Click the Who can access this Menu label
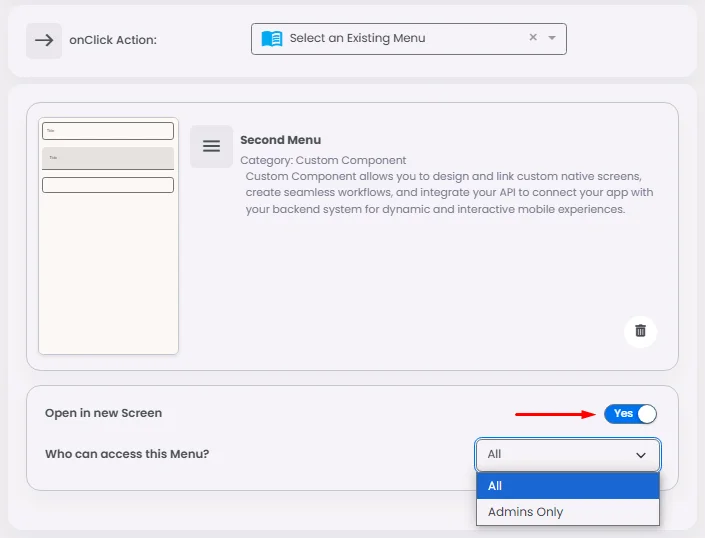This screenshot has height=538, width=705. 127,454
